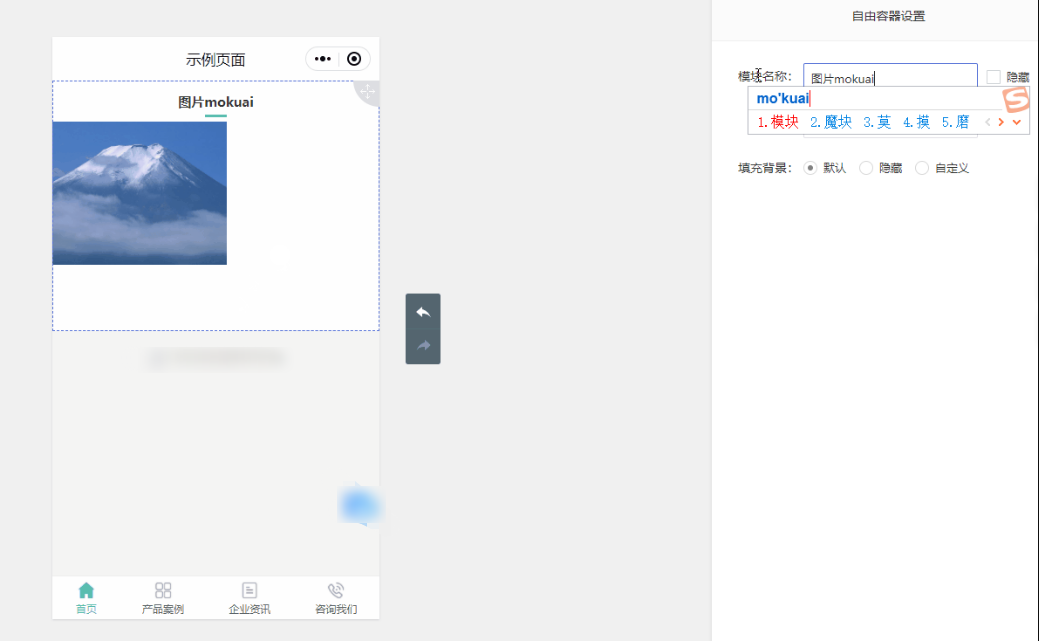Click the undo arrow button
Viewport: 1039px width, 641px height.
pos(423,312)
